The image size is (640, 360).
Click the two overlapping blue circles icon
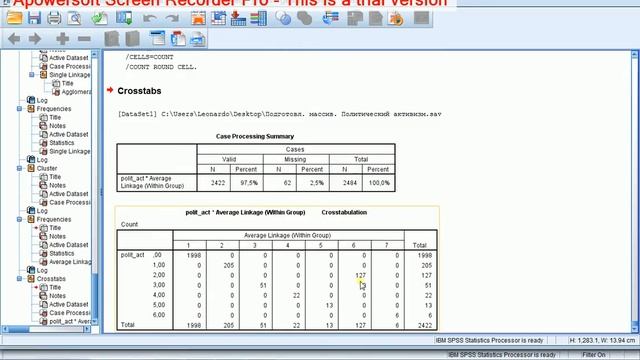click(x=283, y=18)
